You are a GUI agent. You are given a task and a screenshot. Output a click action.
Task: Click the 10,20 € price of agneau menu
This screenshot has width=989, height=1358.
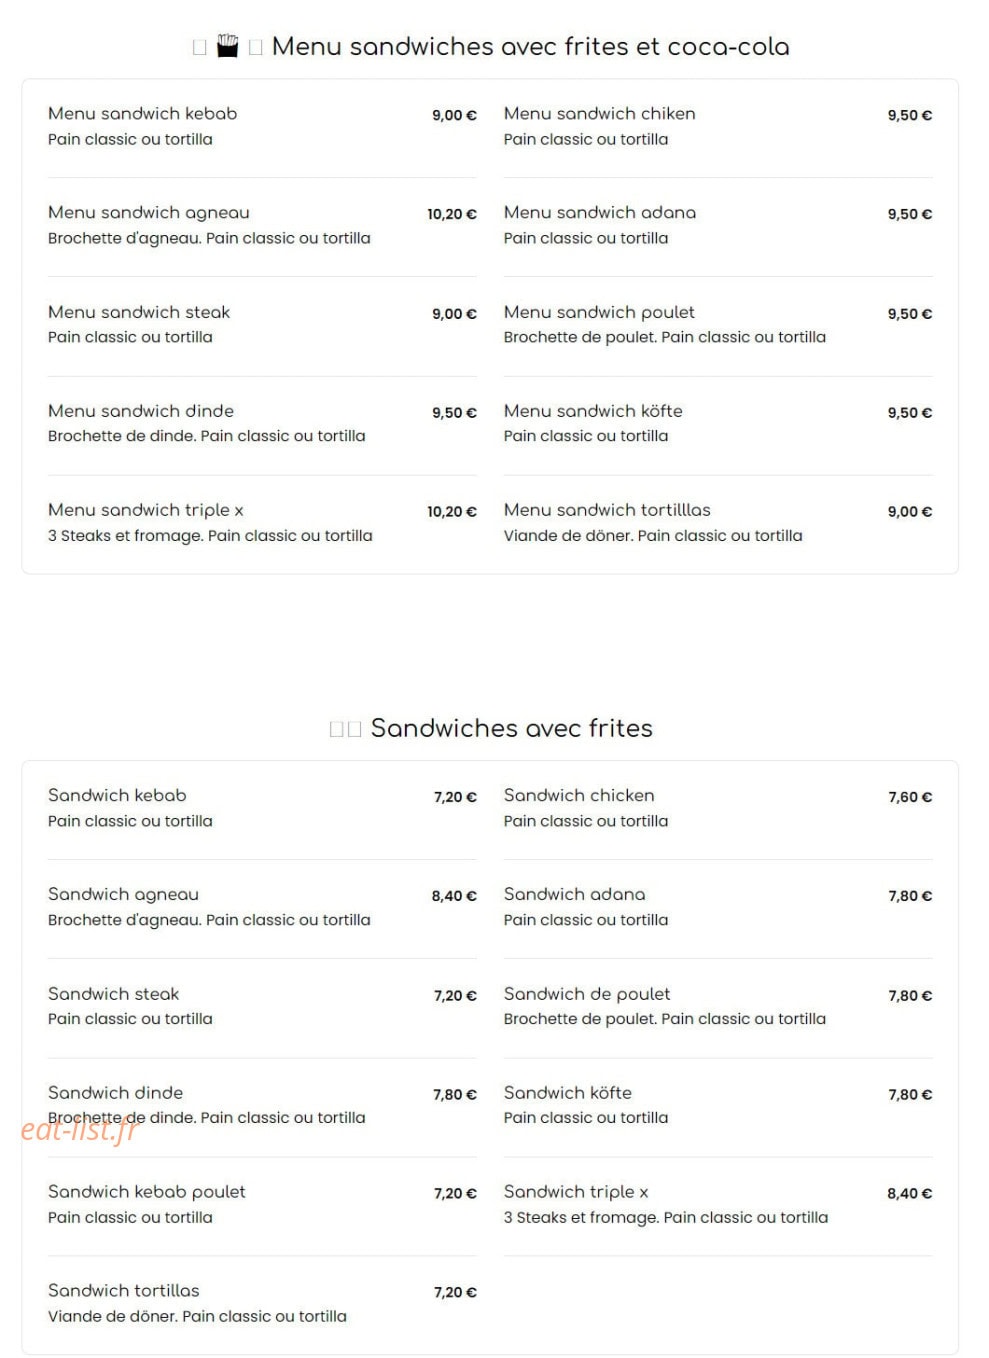point(452,214)
